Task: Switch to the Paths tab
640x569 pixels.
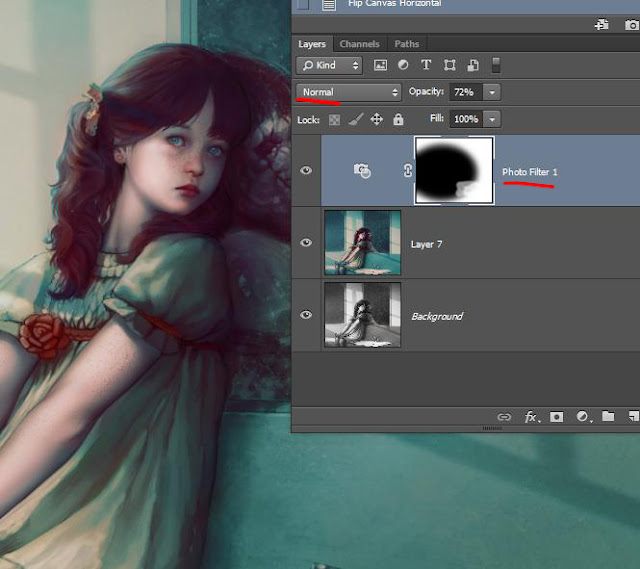Action: click(x=407, y=44)
